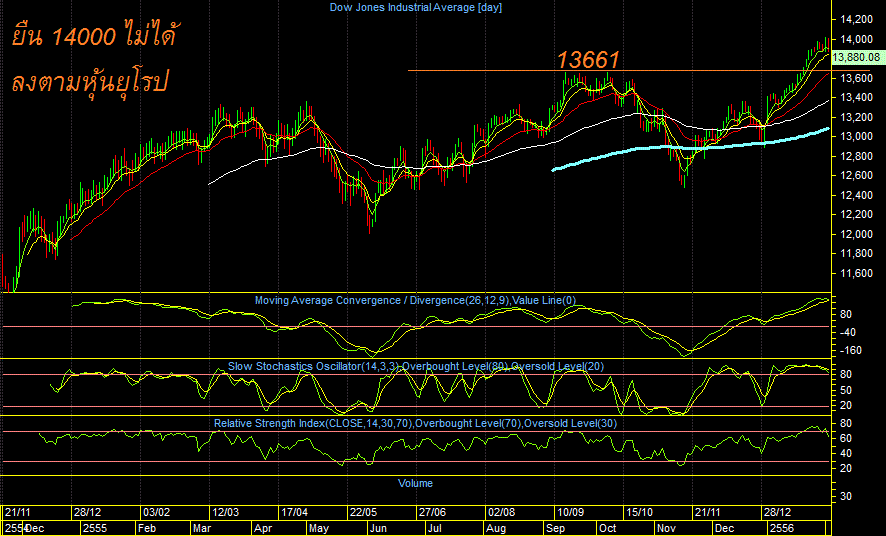Click the 12,600 price axis label
The image size is (886, 536).
pos(857,176)
